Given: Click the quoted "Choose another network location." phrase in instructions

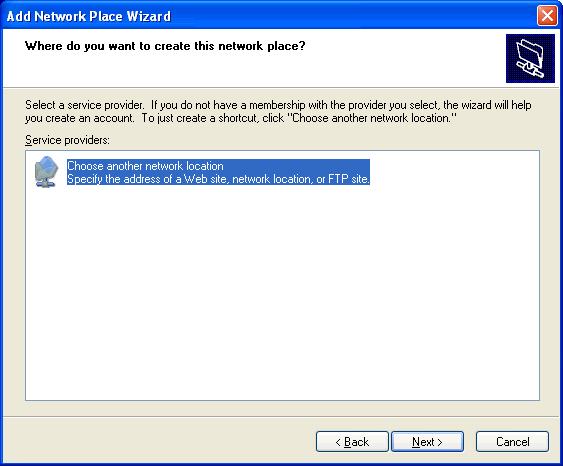Looking at the screenshot, I should click(x=372, y=118).
